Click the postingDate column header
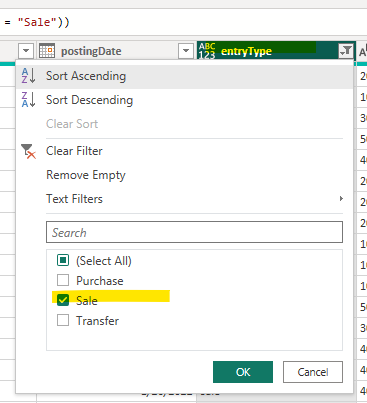The width and height of the screenshot is (367, 403). click(x=116, y=51)
